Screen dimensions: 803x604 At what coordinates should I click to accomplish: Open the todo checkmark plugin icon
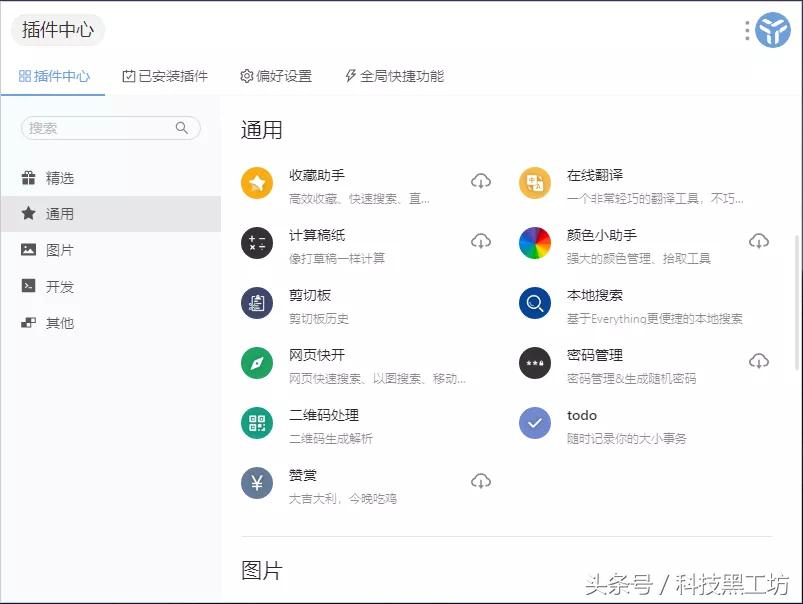tap(535, 424)
